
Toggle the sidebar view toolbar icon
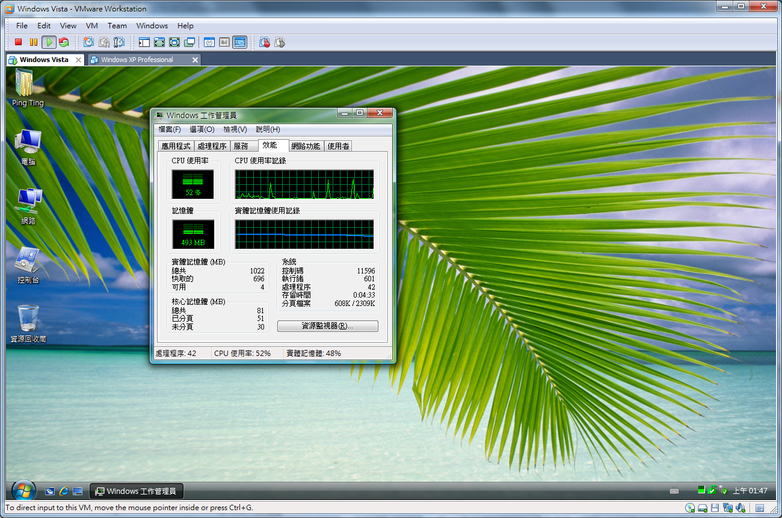click(x=144, y=42)
